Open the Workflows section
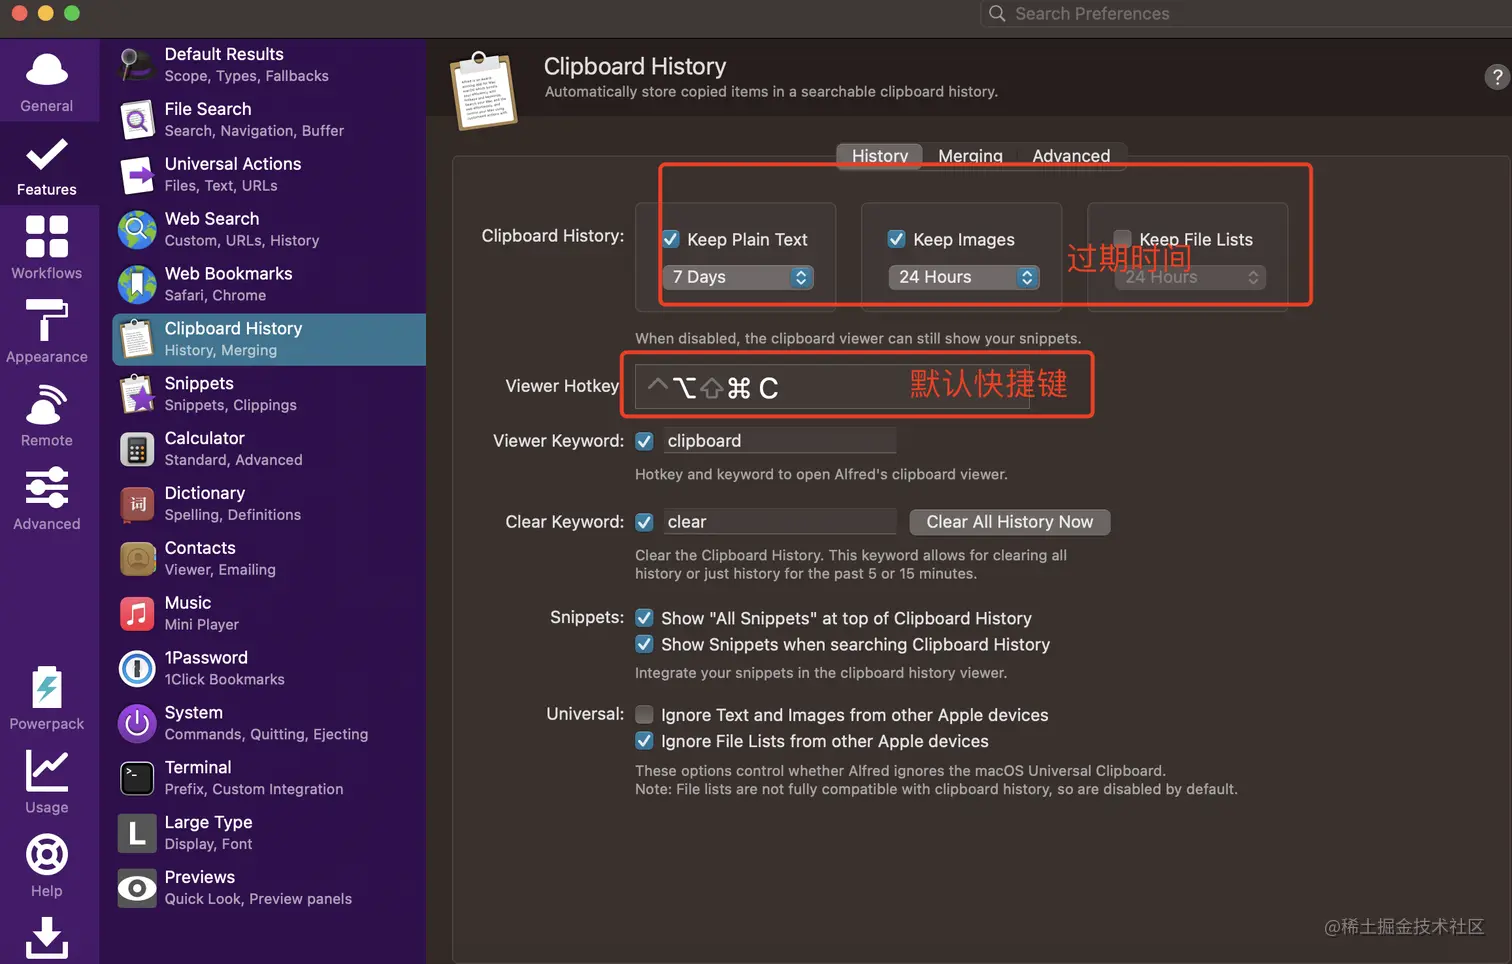Screen dimensions: 1512x964 click(x=47, y=248)
